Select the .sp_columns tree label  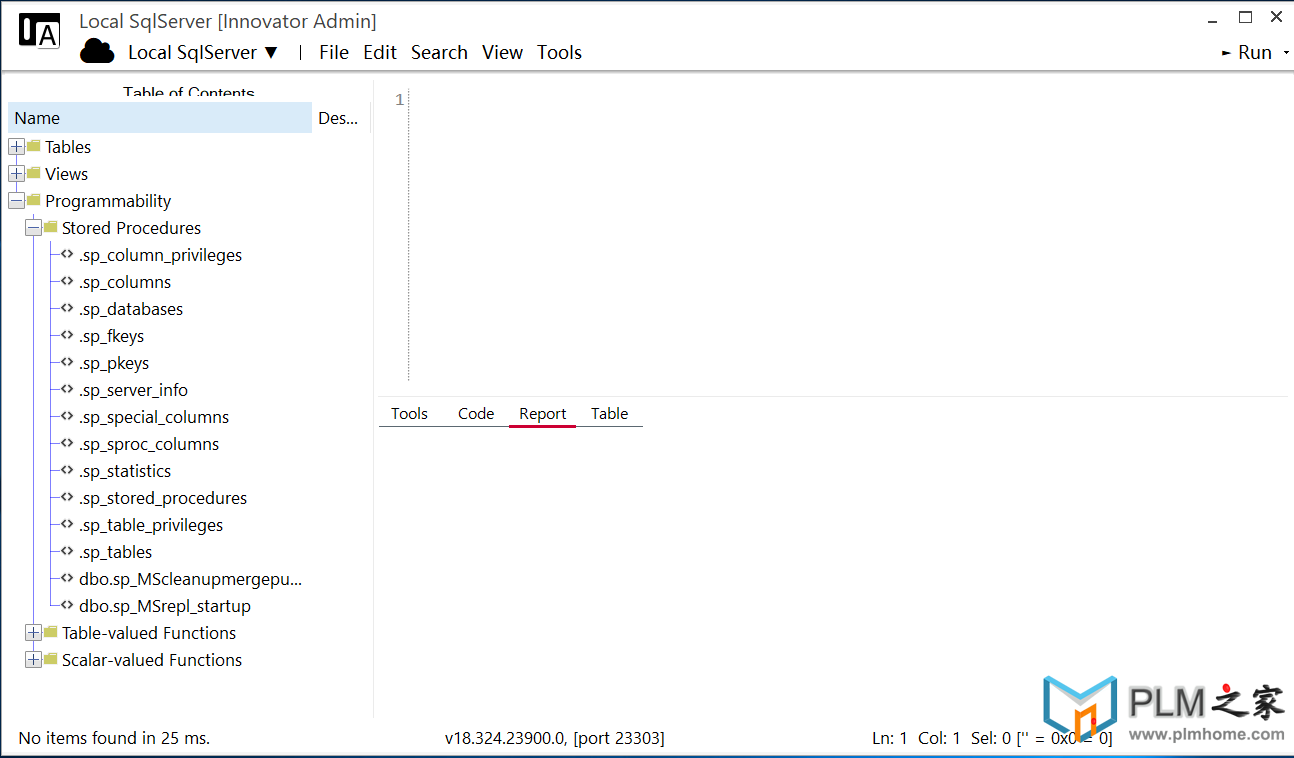[x=125, y=282]
